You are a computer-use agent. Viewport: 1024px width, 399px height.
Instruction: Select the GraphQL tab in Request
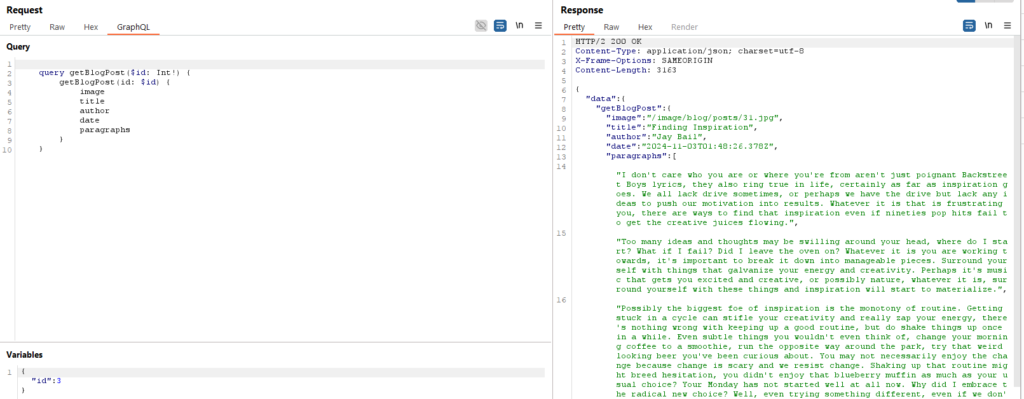coord(133,27)
